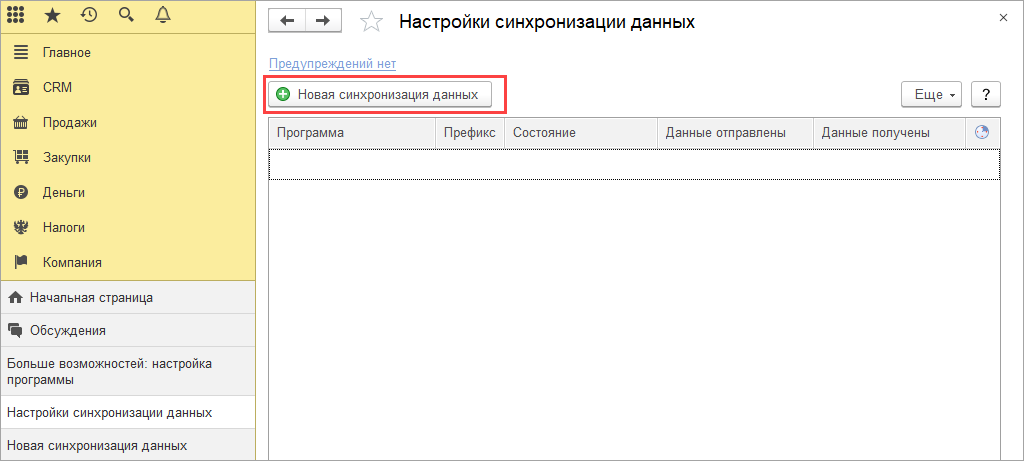Open the History clock icon

tap(90, 15)
